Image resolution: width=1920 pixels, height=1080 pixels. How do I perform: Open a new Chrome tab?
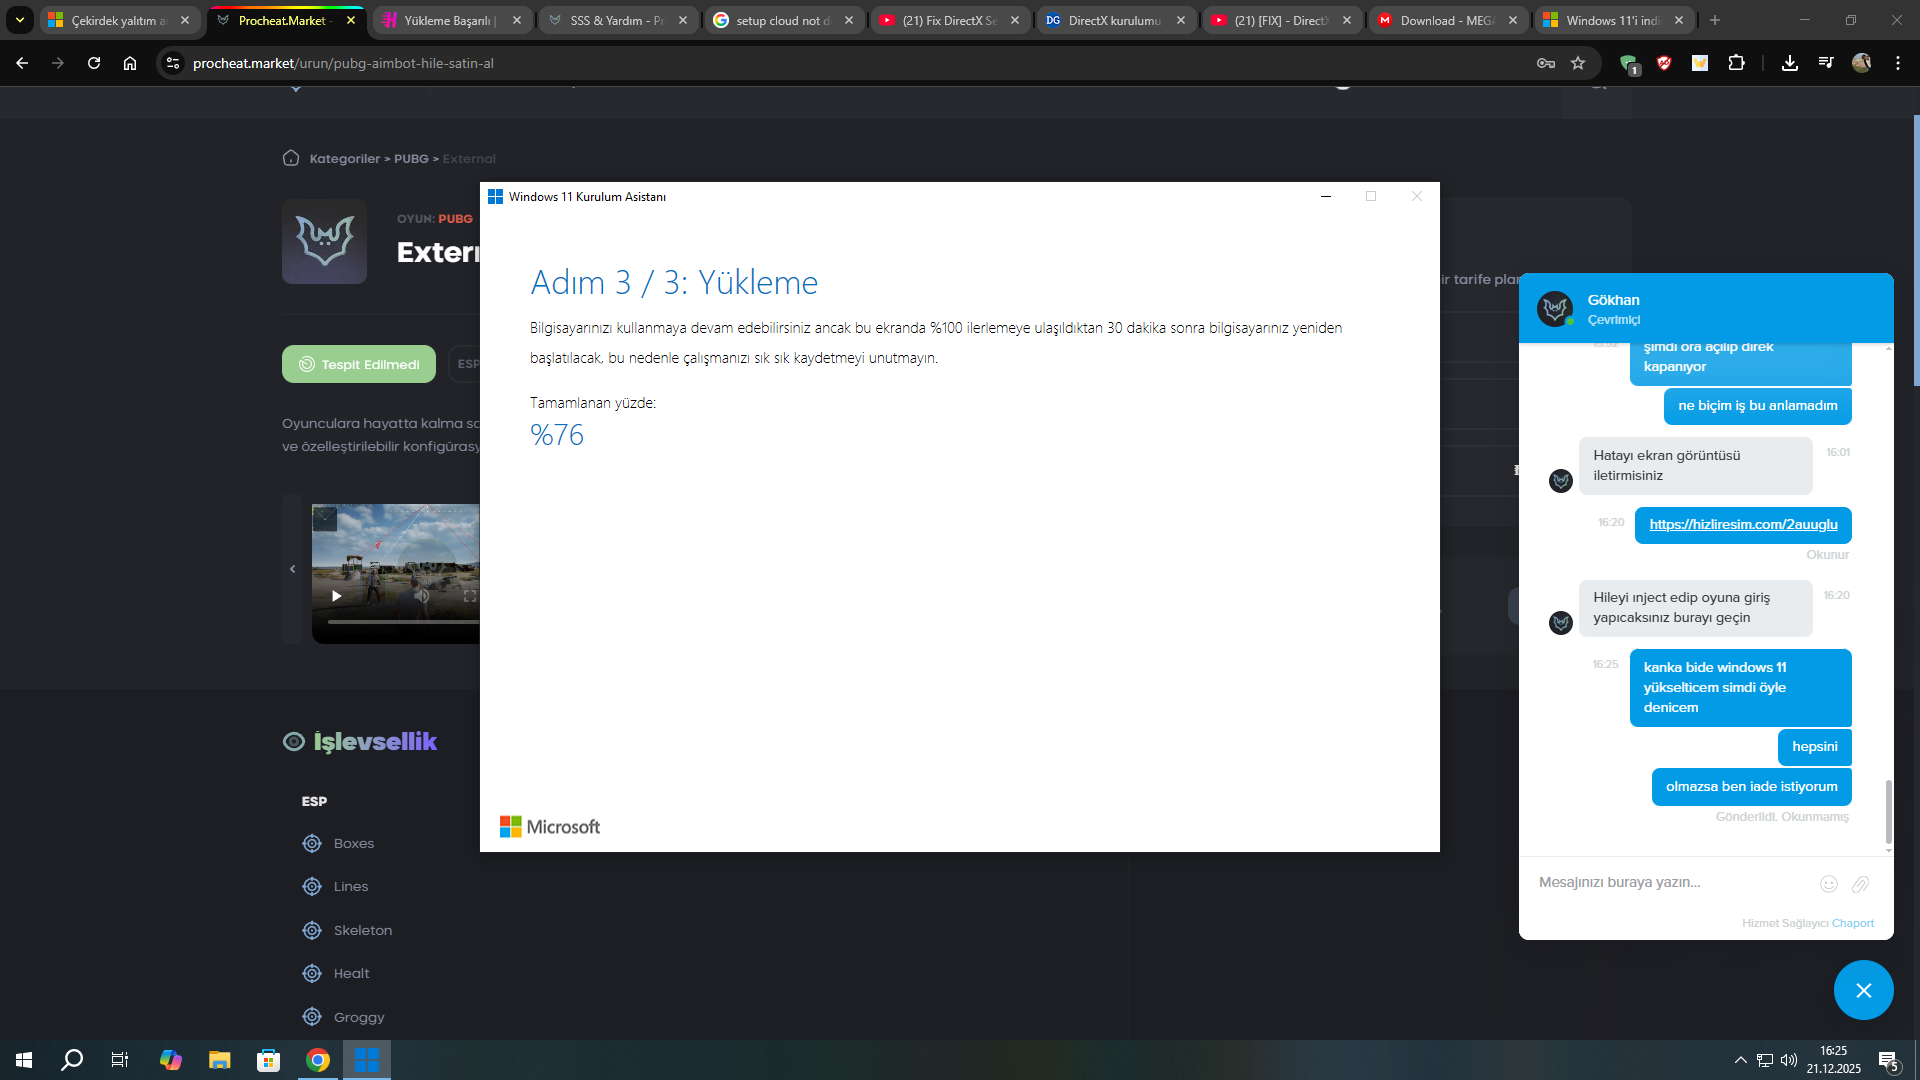[x=1715, y=20]
